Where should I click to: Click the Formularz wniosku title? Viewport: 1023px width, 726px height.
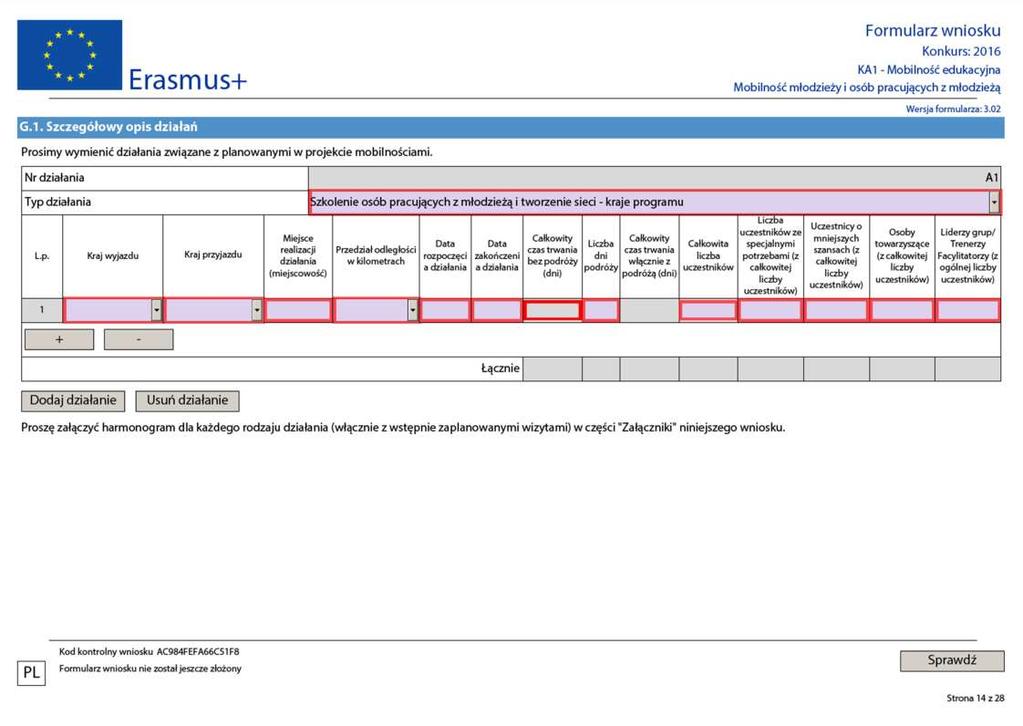click(932, 31)
